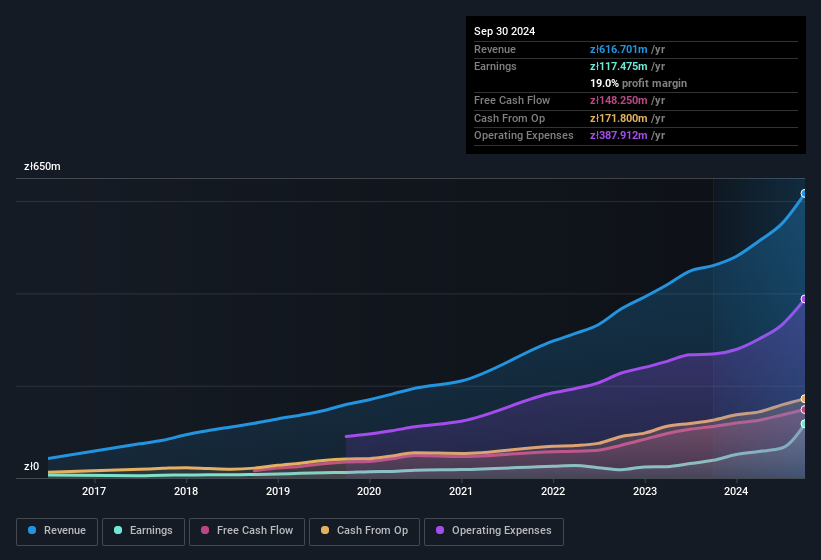The image size is (821, 560).
Task: Click the 2024 x-axis label
Action: (736, 491)
